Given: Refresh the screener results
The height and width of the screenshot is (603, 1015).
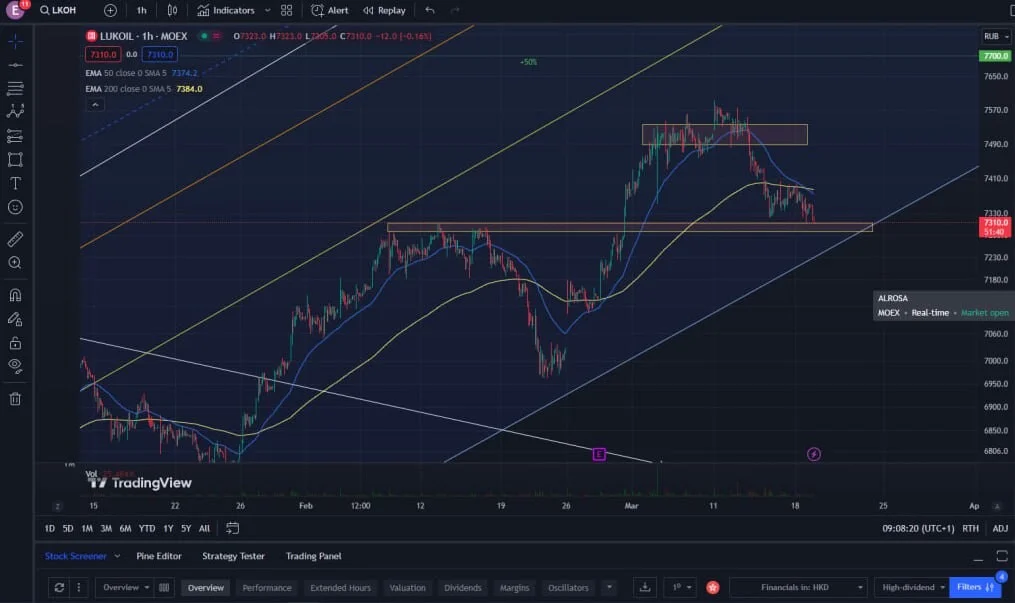Looking at the screenshot, I should (x=59, y=587).
